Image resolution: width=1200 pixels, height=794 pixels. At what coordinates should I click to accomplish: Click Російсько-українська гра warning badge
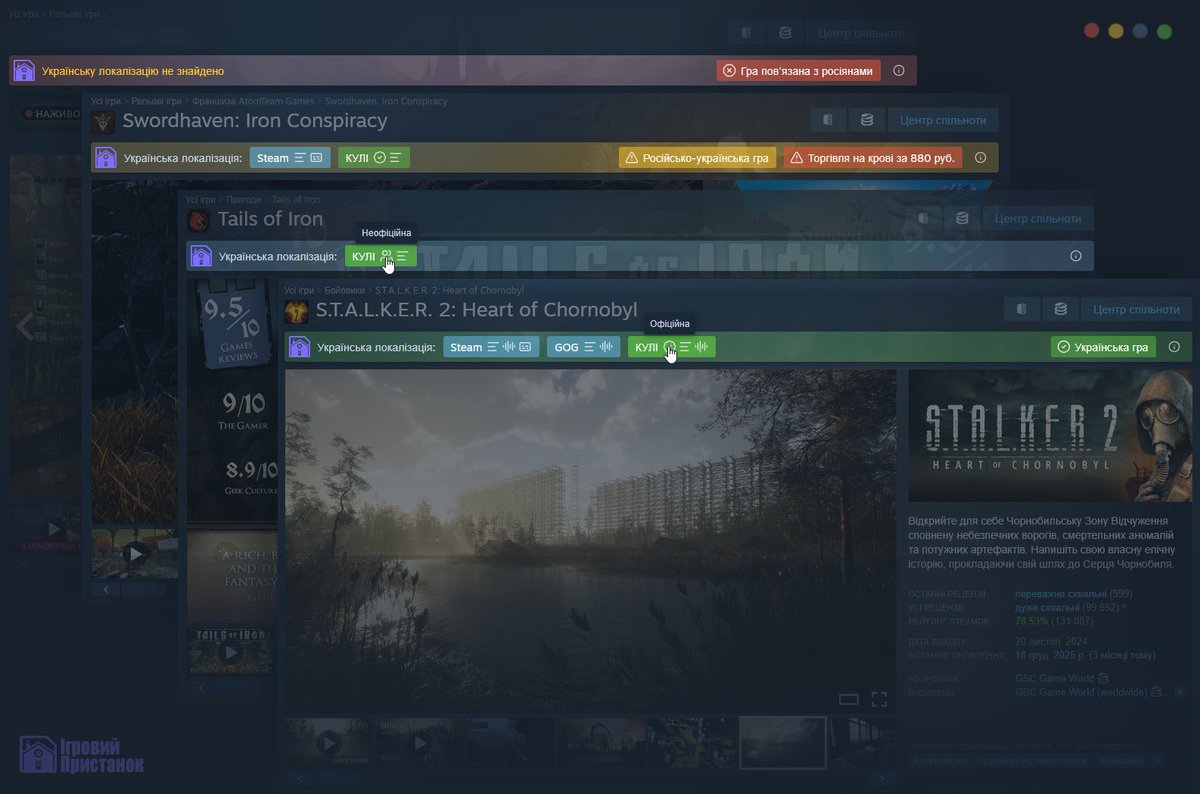click(697, 158)
